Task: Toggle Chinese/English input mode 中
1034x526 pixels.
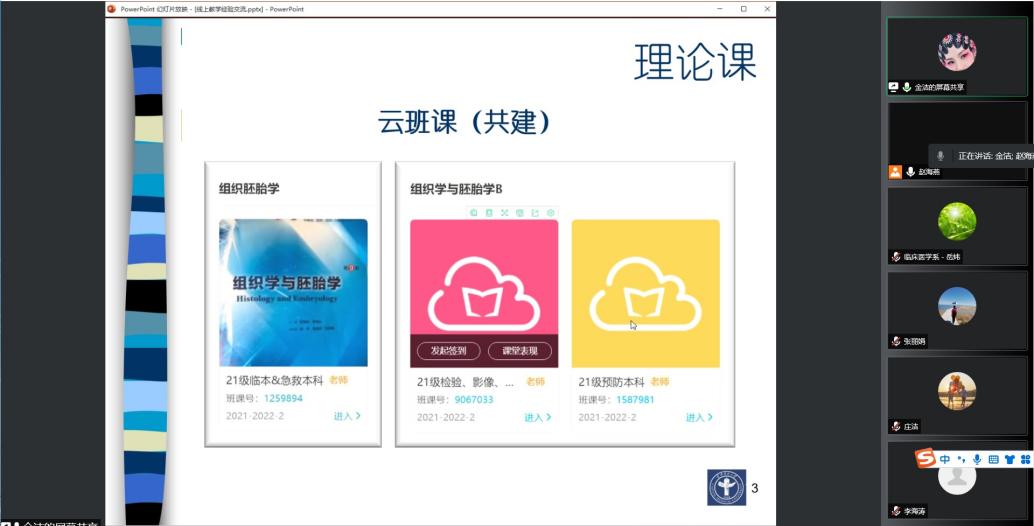Action: point(945,459)
